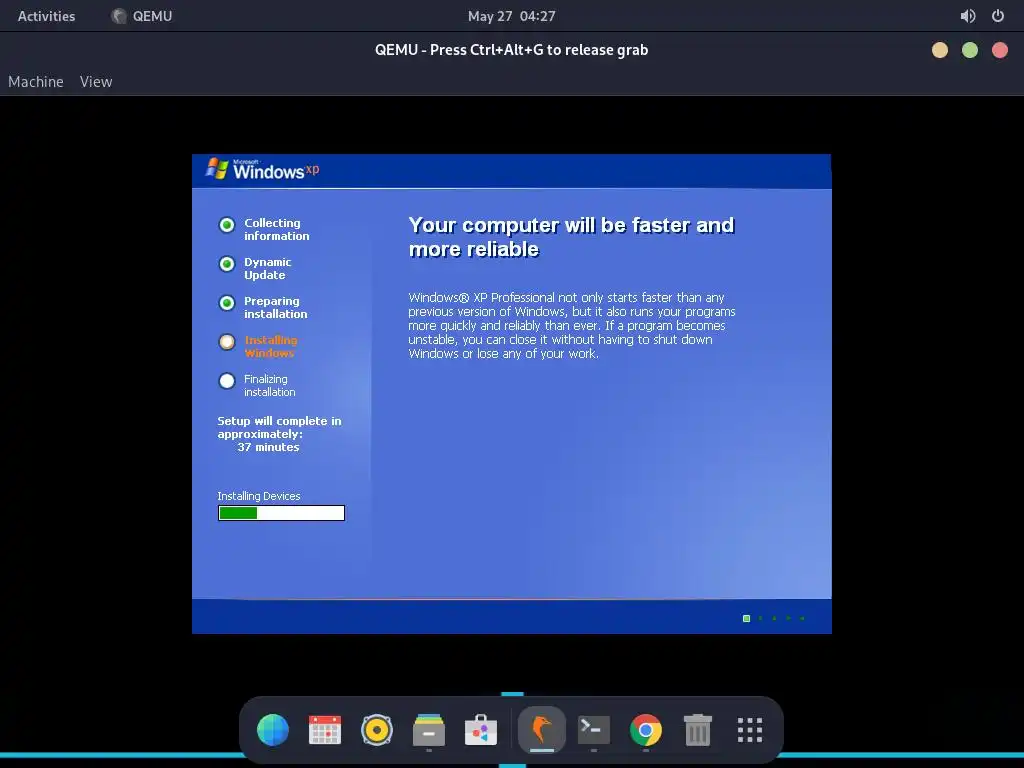Click the Collecting information step indicator
Image resolution: width=1024 pixels, height=768 pixels.
click(227, 225)
